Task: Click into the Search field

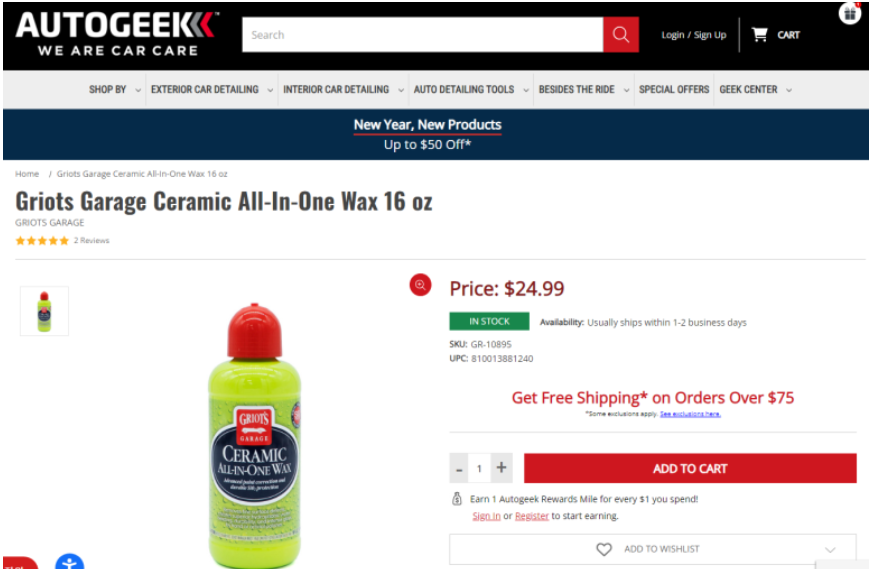Action: click(423, 35)
